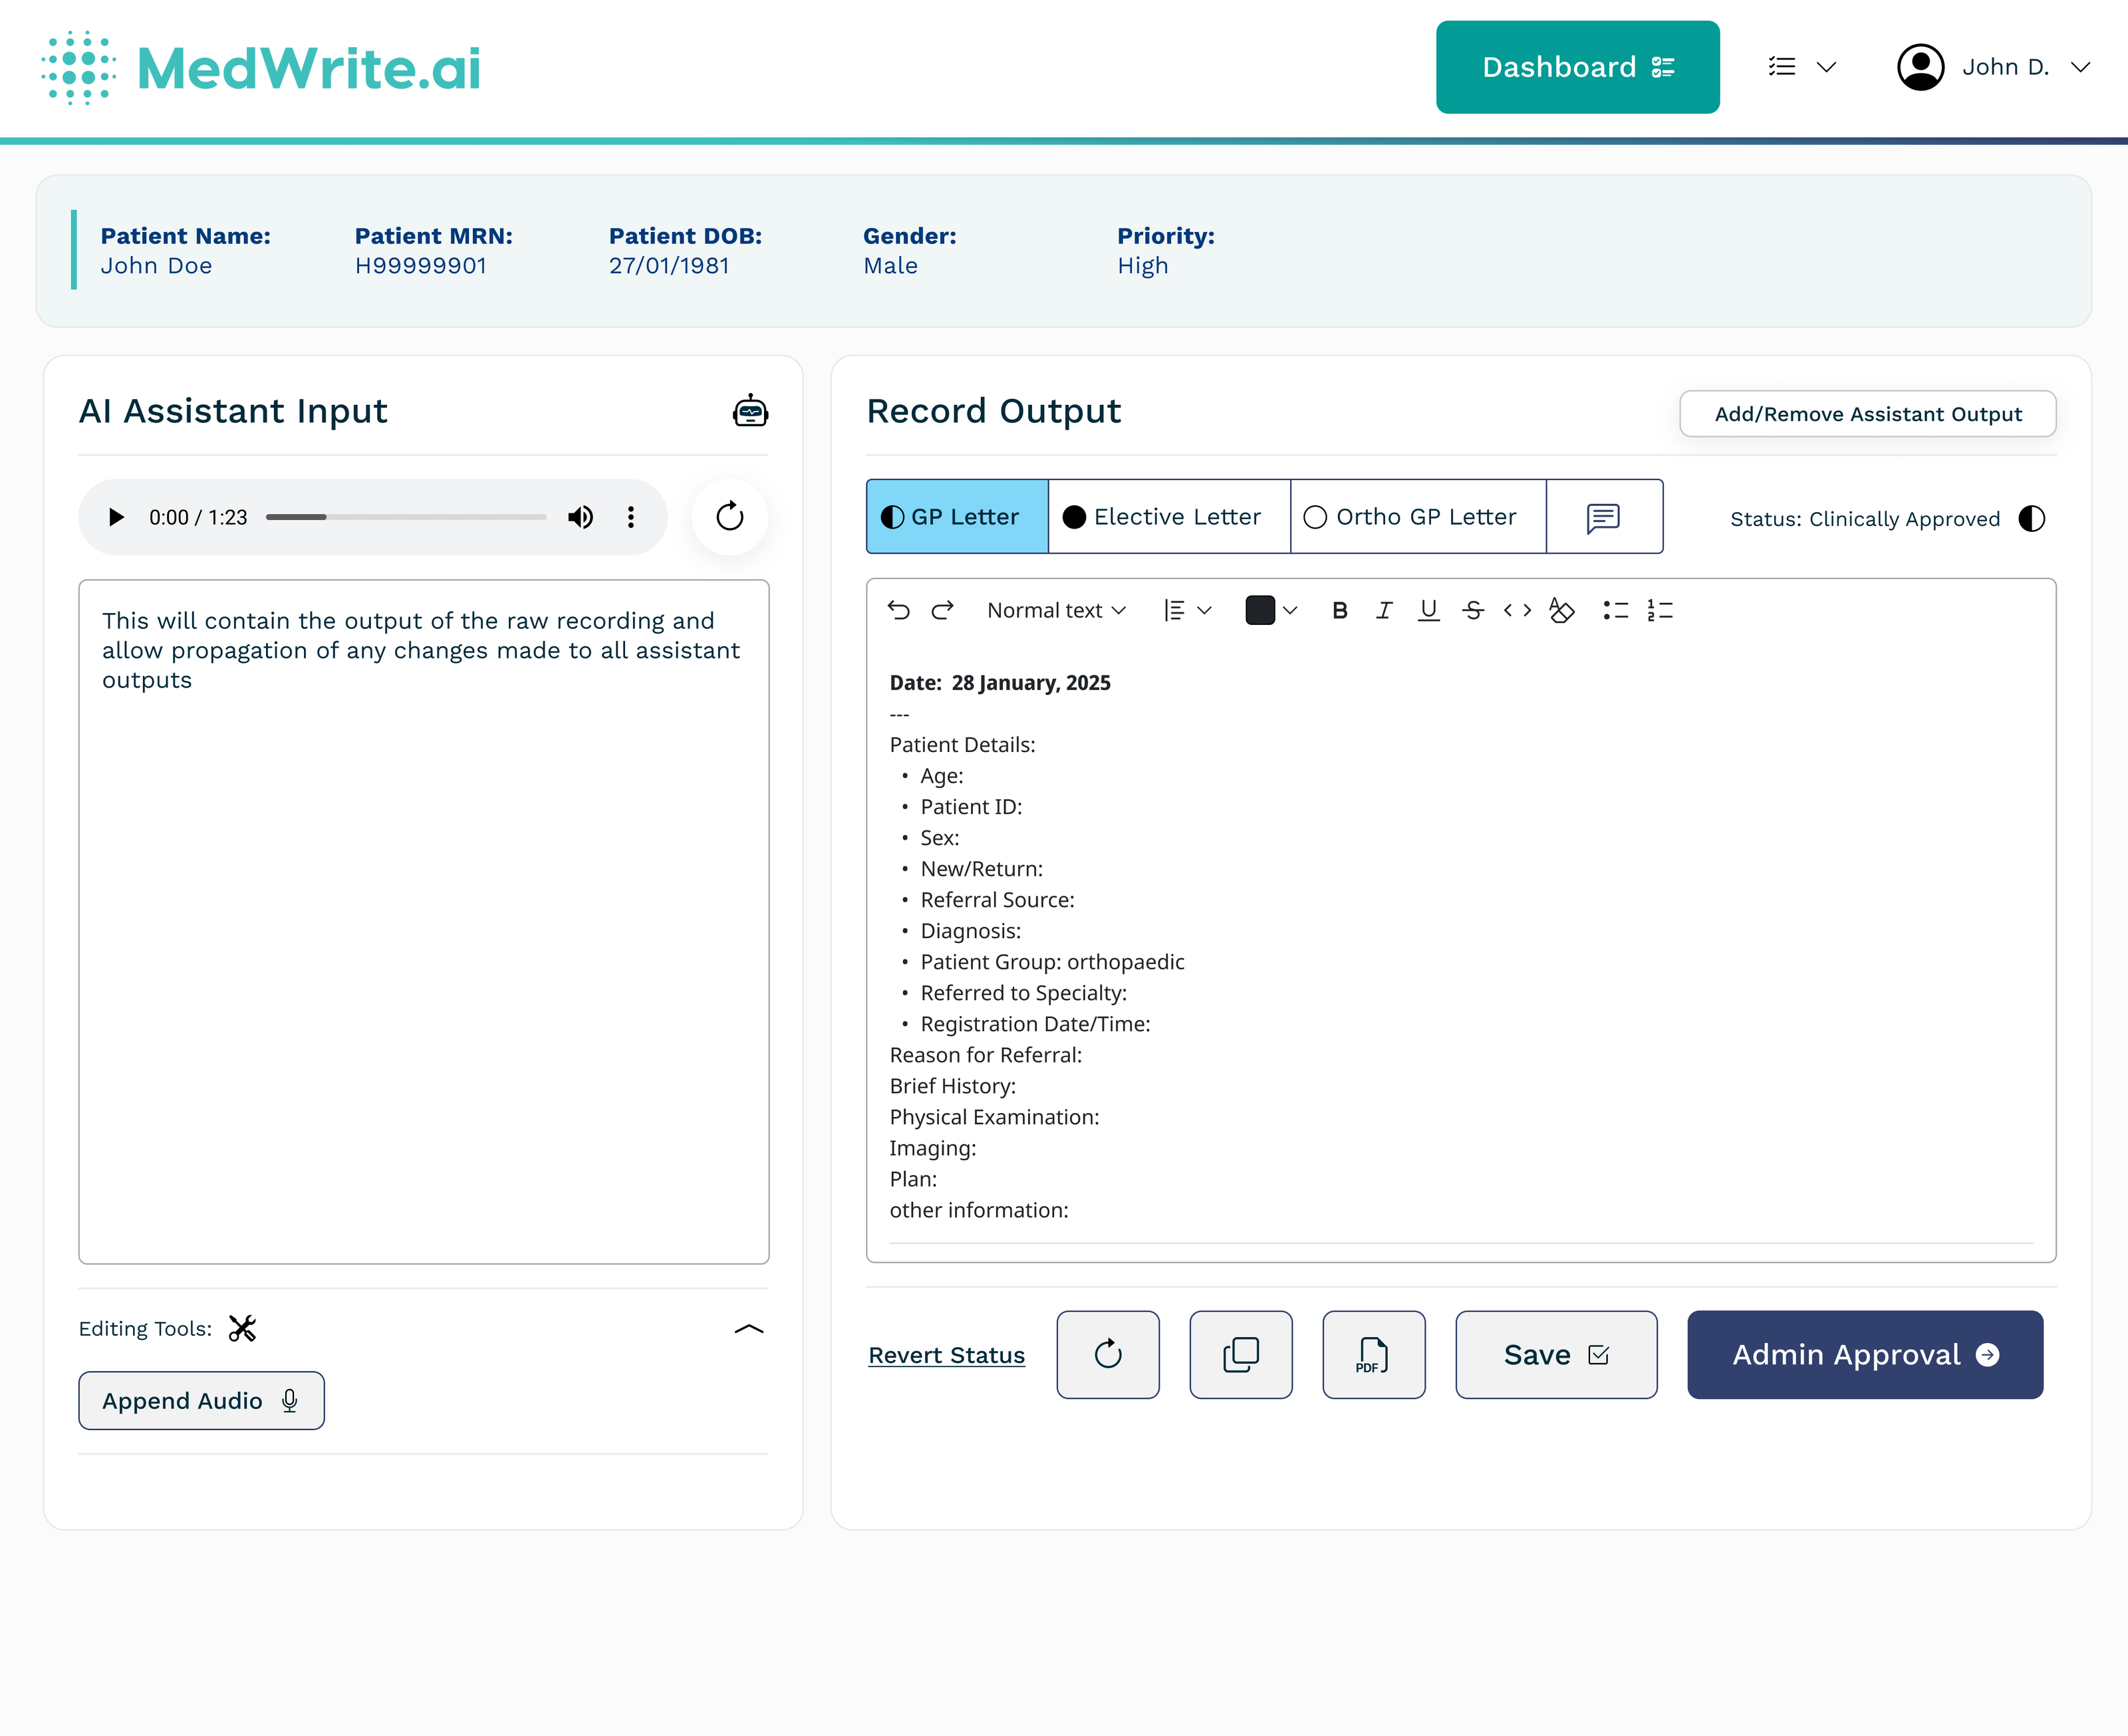Open the Dashboard
The width and height of the screenshot is (2128, 1736).
[x=1577, y=67]
